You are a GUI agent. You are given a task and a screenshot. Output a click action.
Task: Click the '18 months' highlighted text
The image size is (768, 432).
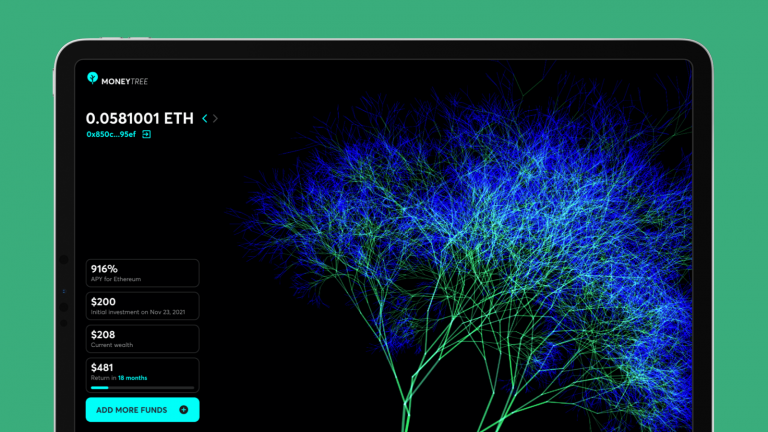[132, 379]
